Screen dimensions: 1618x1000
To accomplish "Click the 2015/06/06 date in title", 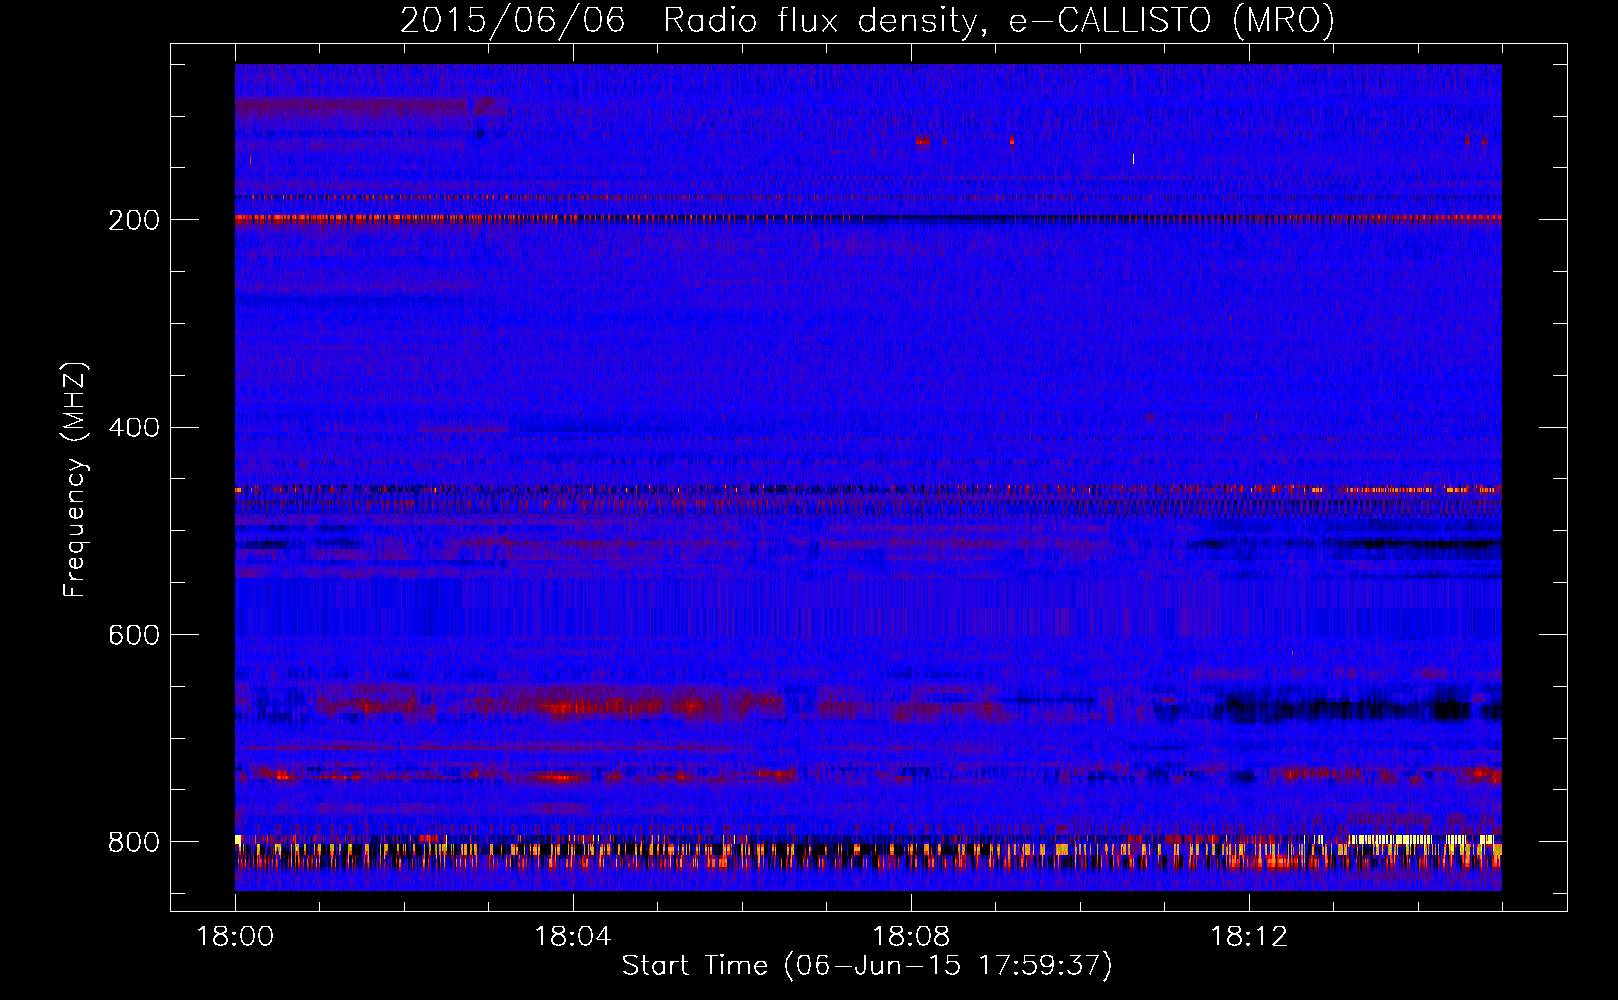I will point(513,20).
